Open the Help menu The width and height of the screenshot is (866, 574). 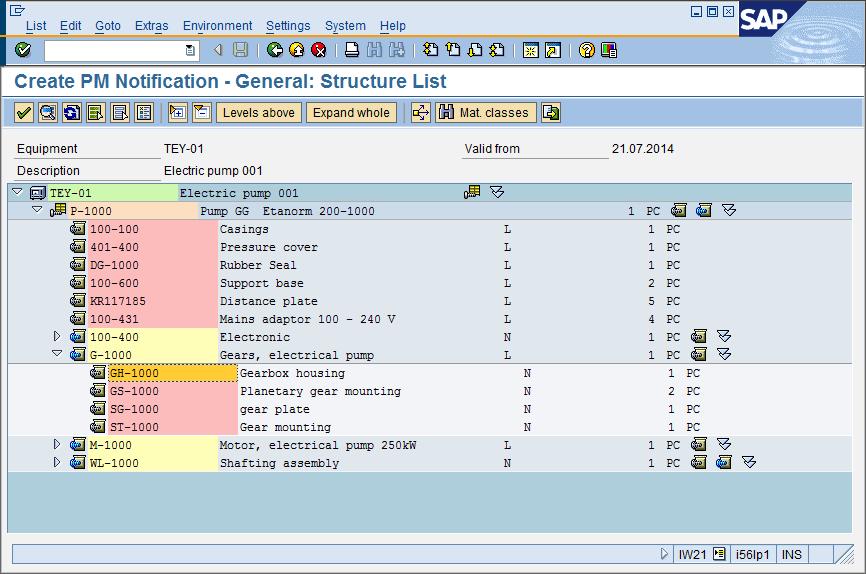pyautogui.click(x=393, y=26)
